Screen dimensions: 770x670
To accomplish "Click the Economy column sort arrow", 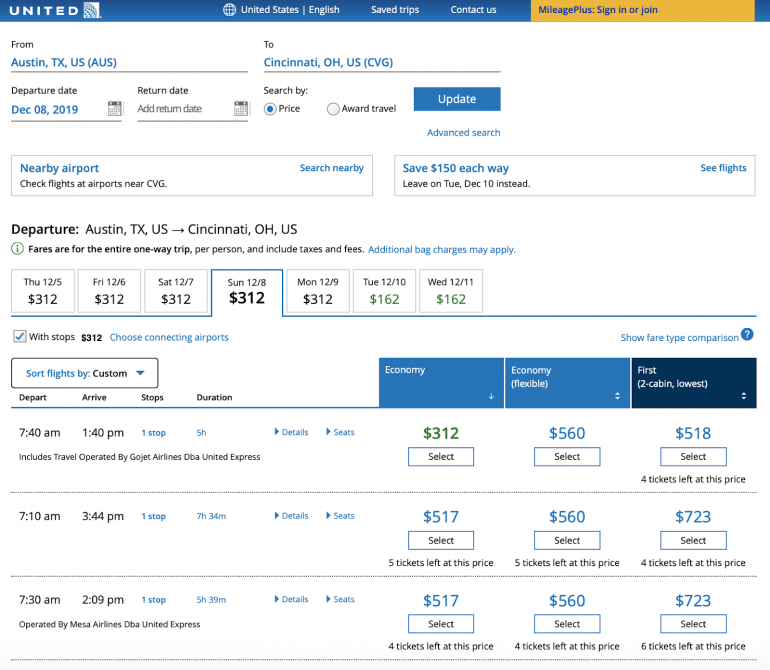I will tap(490, 396).
